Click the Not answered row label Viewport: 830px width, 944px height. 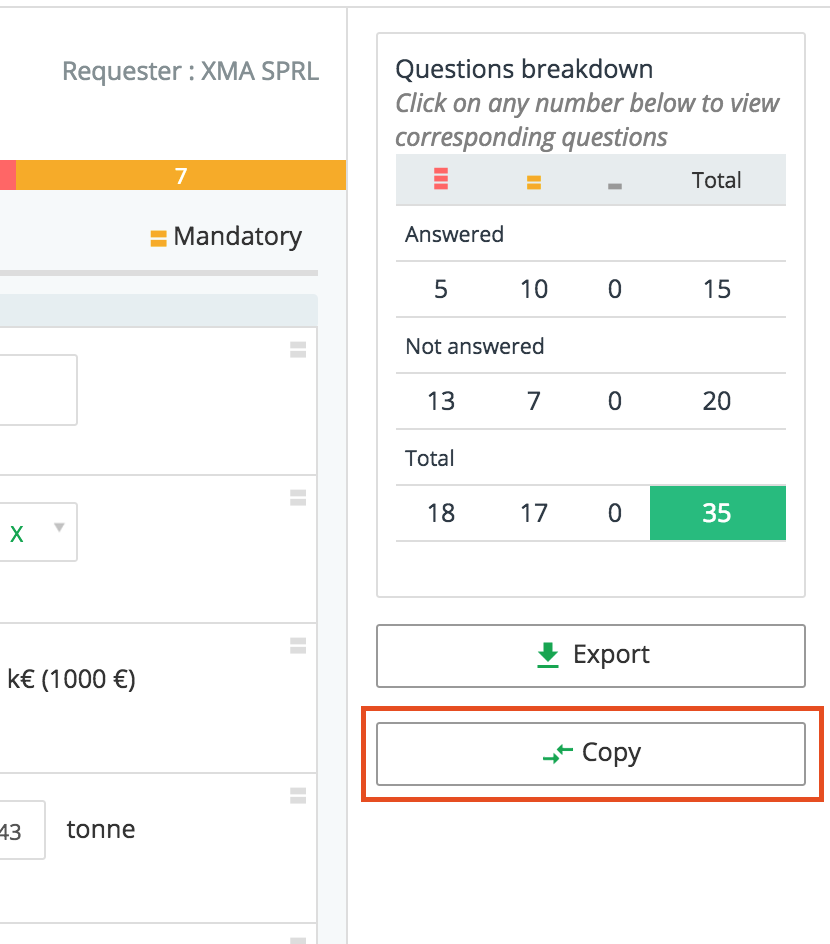pos(475,346)
